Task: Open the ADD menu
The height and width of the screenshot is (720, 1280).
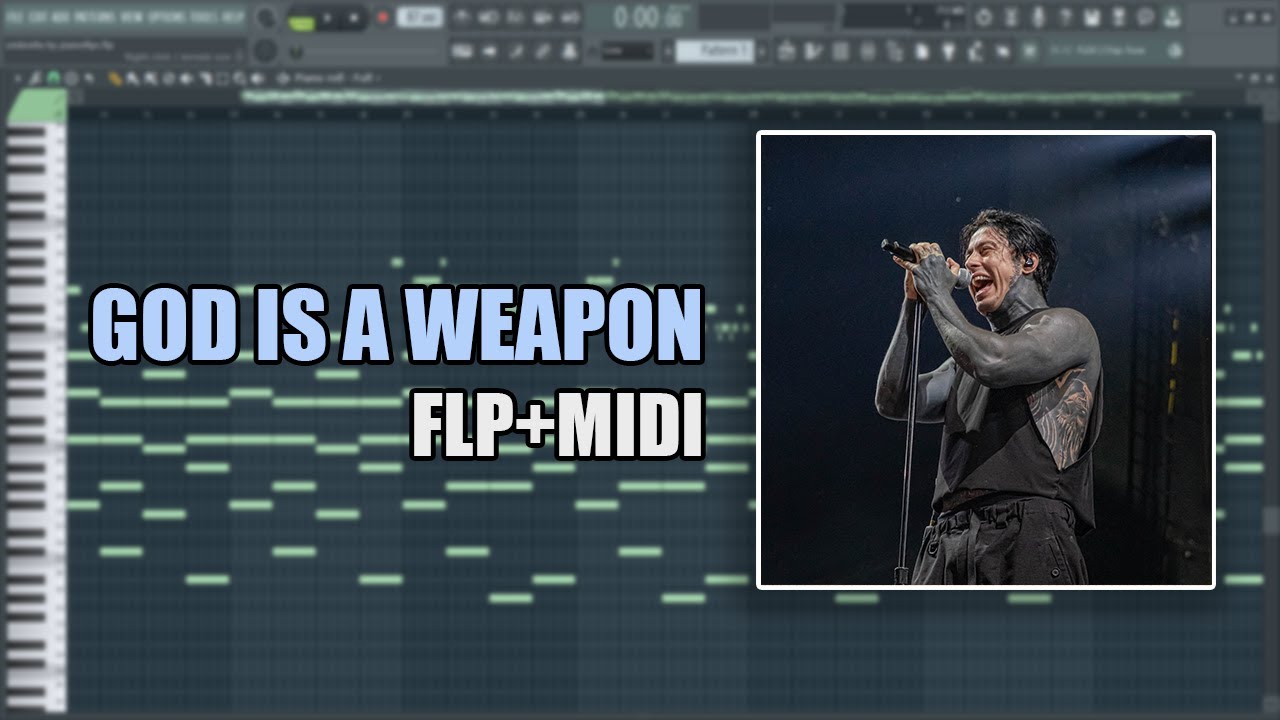Action: pyautogui.click(x=60, y=17)
